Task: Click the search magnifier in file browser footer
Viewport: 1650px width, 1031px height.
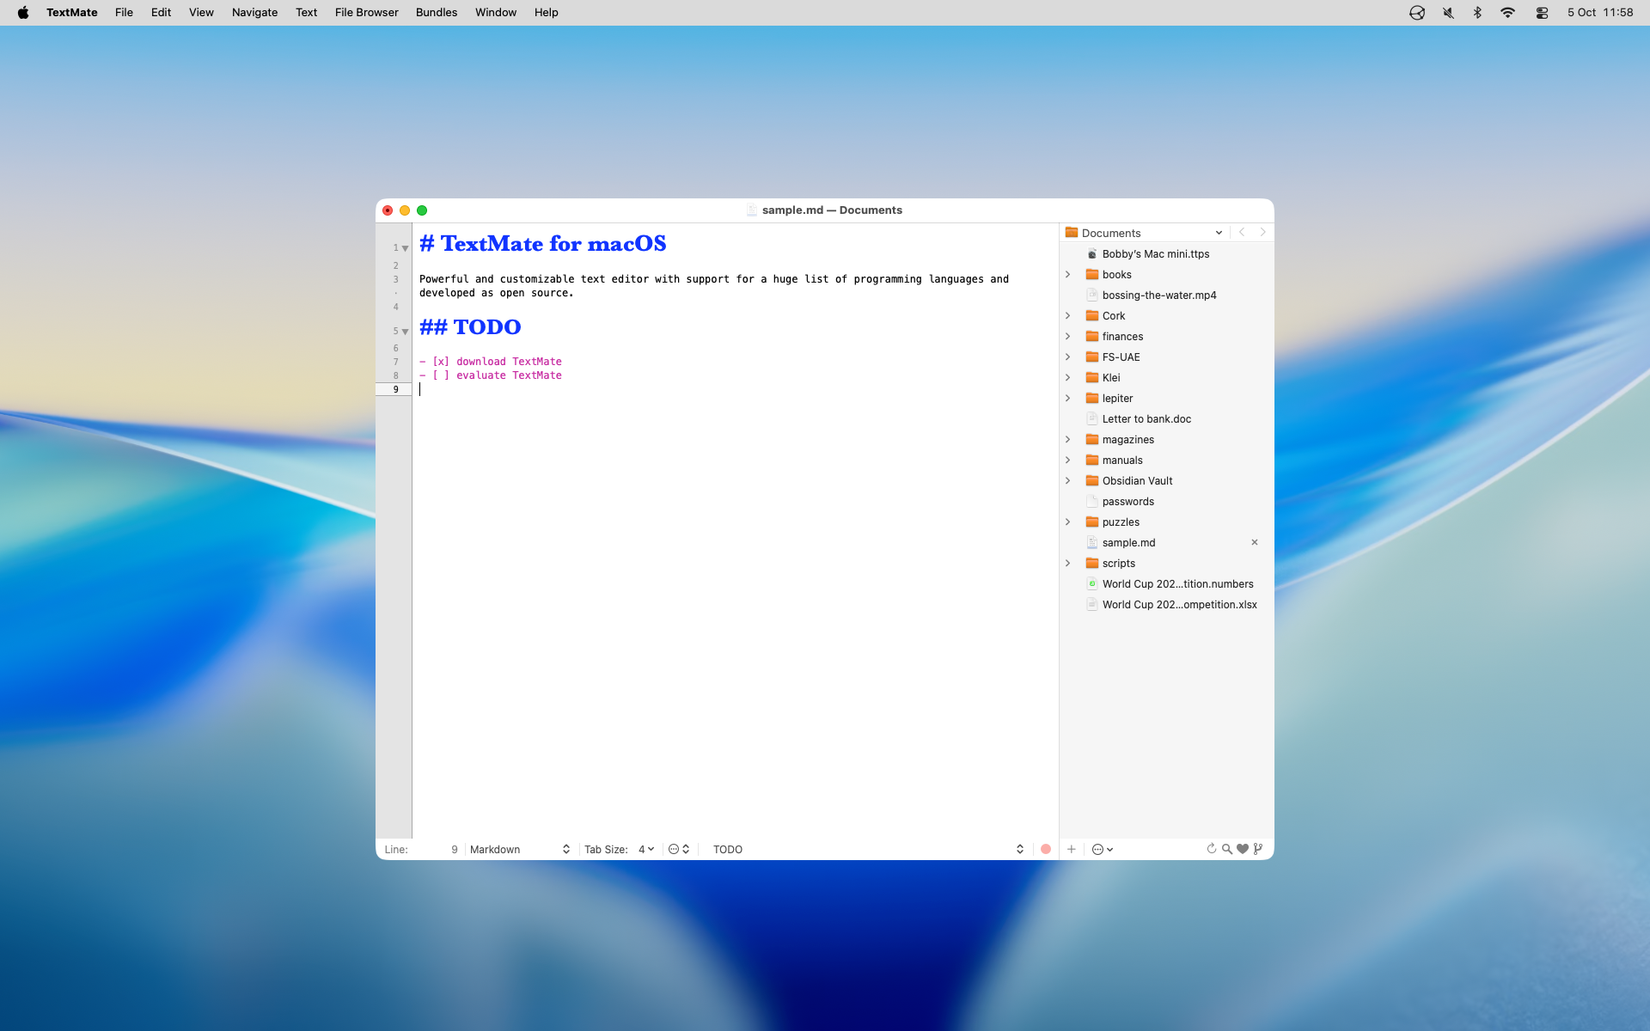Action: 1227,849
